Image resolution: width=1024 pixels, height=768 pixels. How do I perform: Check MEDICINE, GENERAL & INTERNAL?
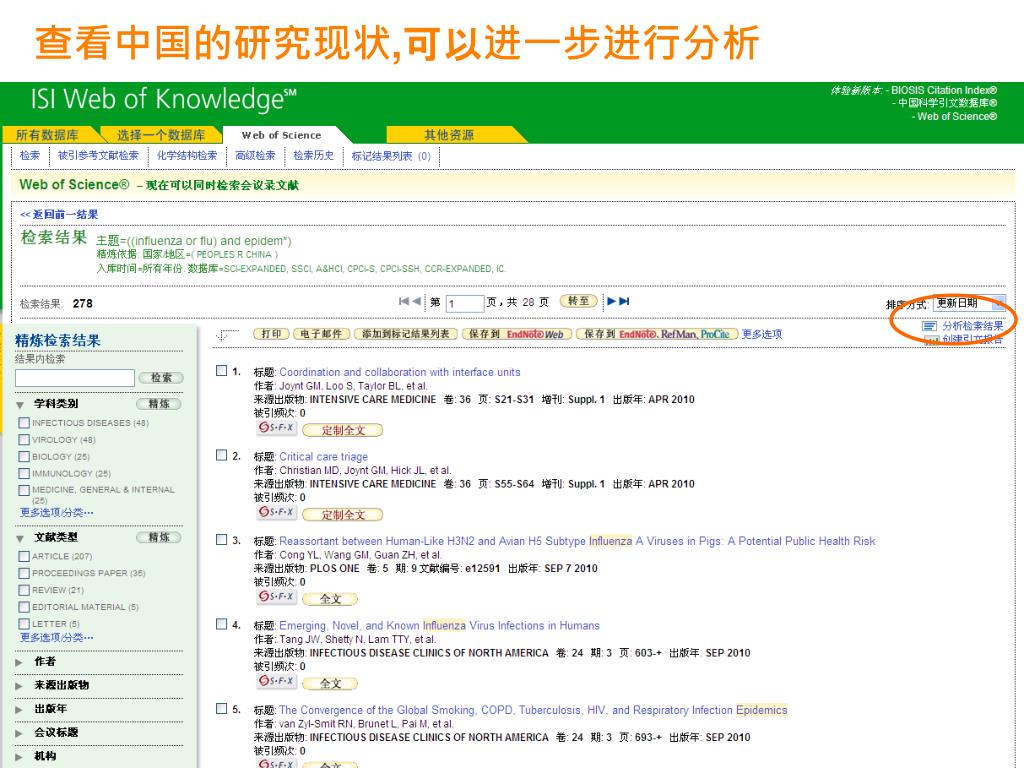[24, 490]
